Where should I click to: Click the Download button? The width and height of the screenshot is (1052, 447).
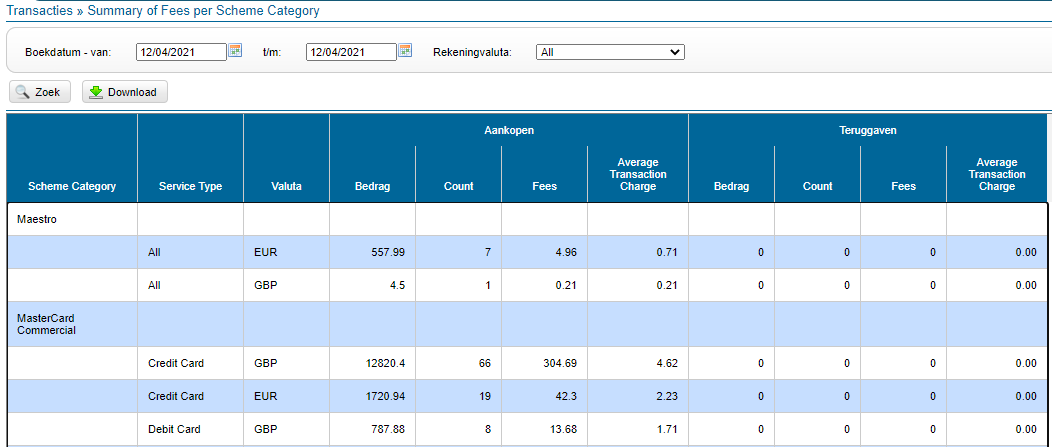[x=124, y=92]
